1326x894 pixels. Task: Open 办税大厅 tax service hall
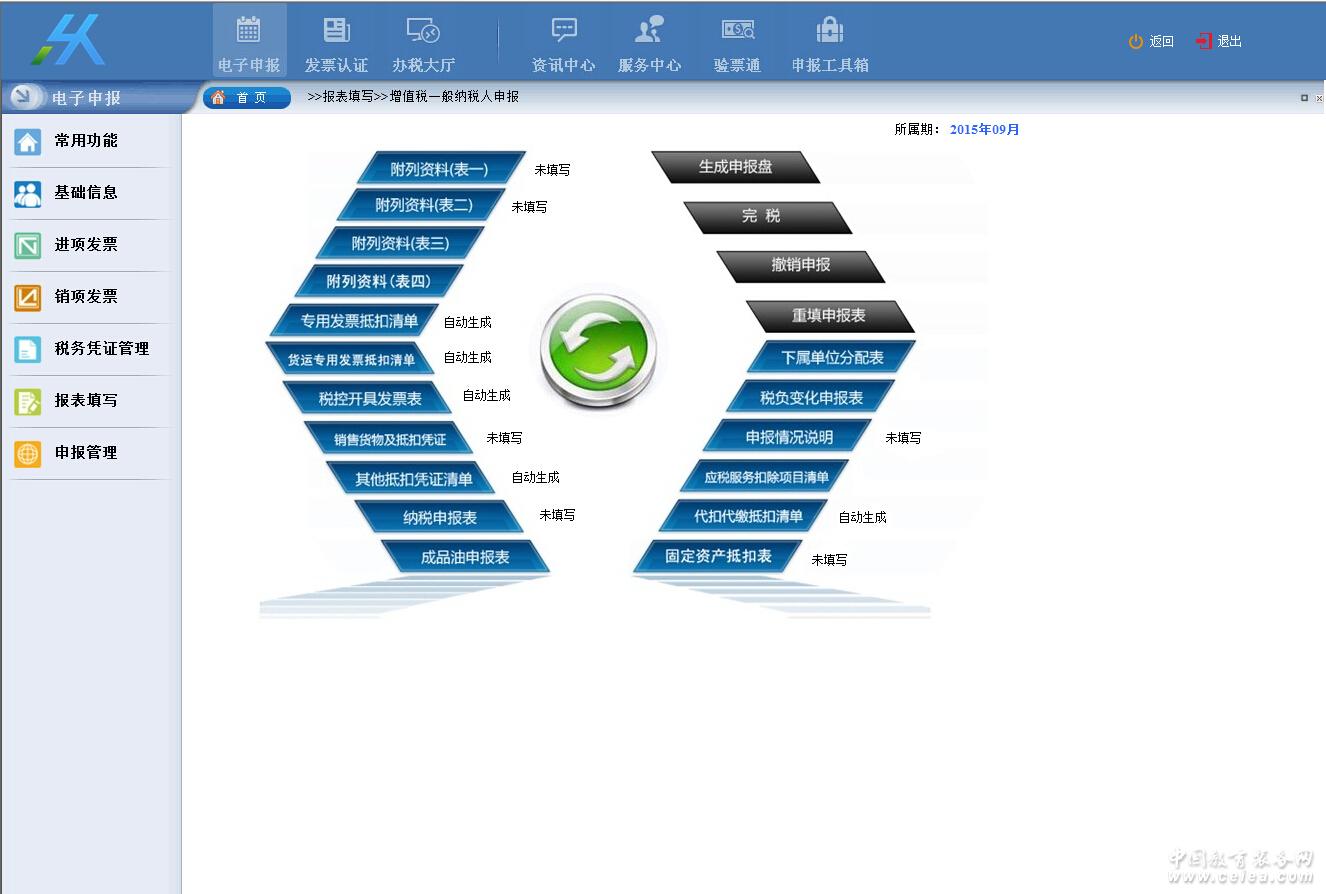pos(423,41)
